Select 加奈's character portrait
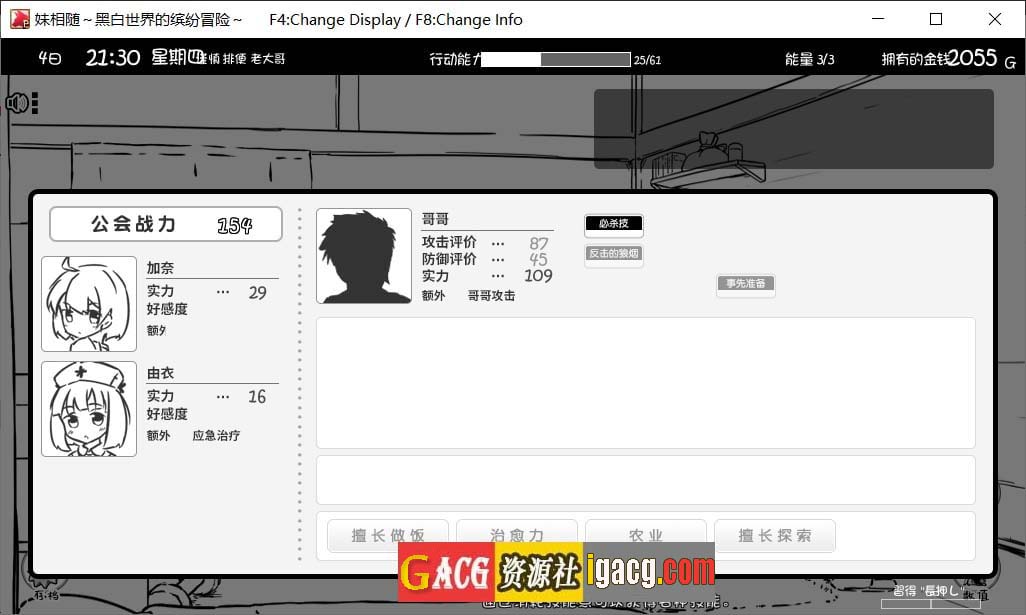The height and width of the screenshot is (615, 1026). click(89, 304)
